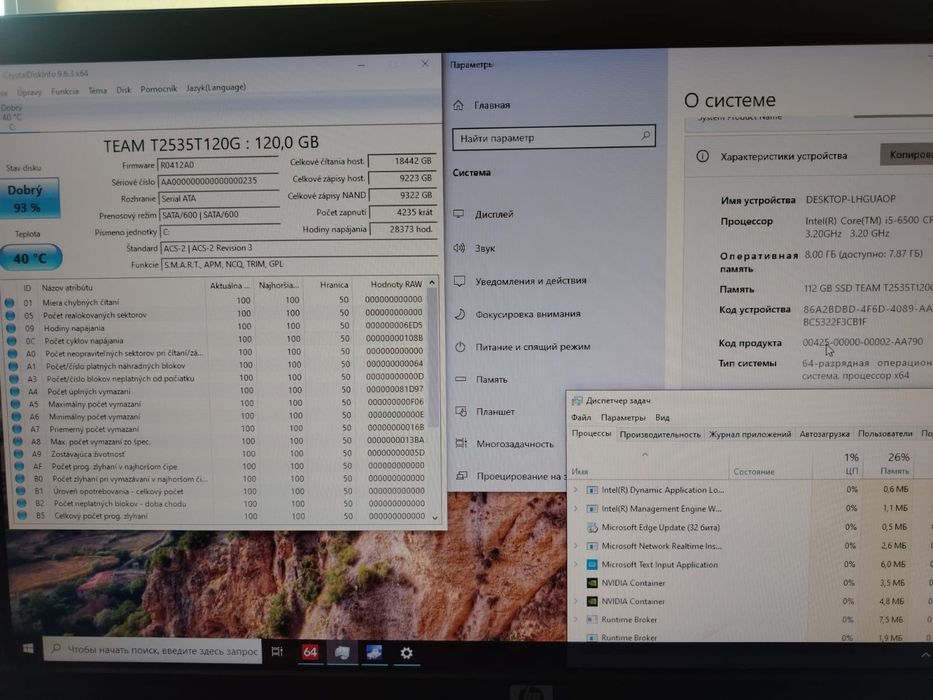Screen dimensions: 933x700
Task: Open the Úpravy menu in CrystalDiskInfo
Action: tap(29, 92)
